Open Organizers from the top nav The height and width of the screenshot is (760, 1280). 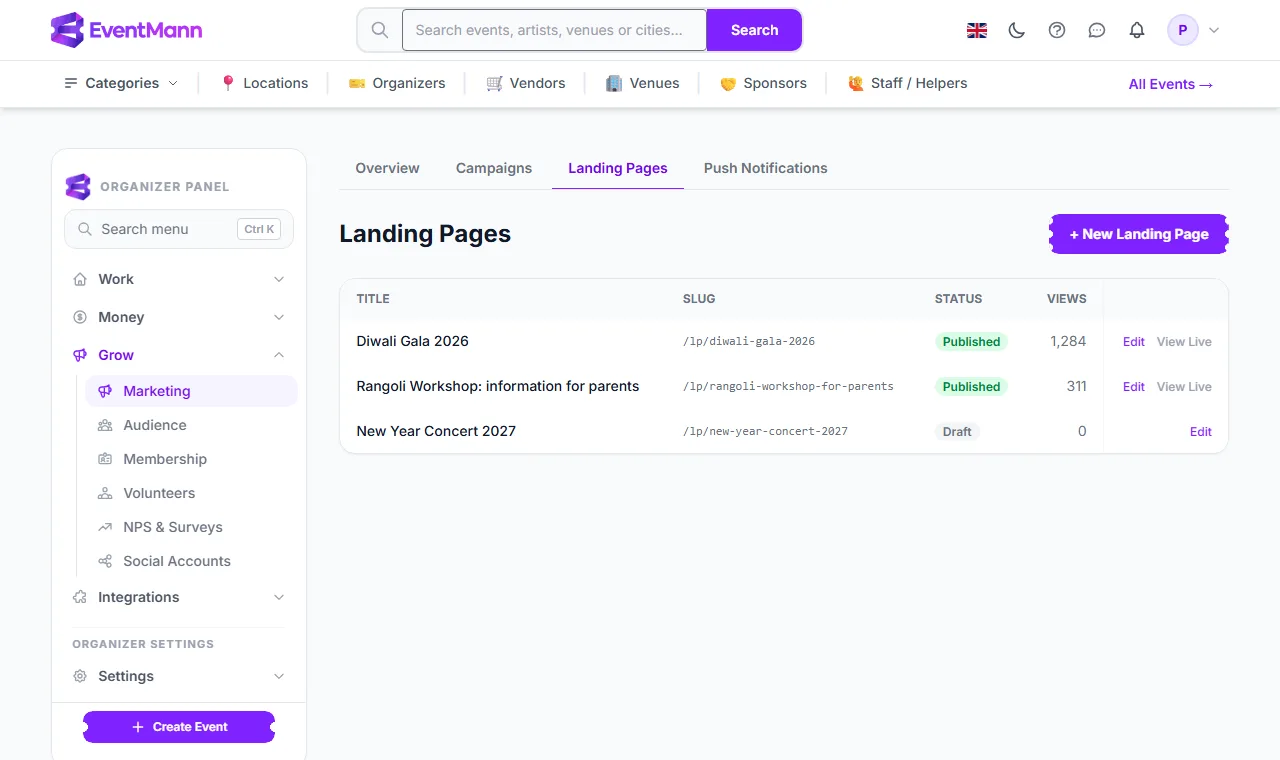(x=397, y=83)
